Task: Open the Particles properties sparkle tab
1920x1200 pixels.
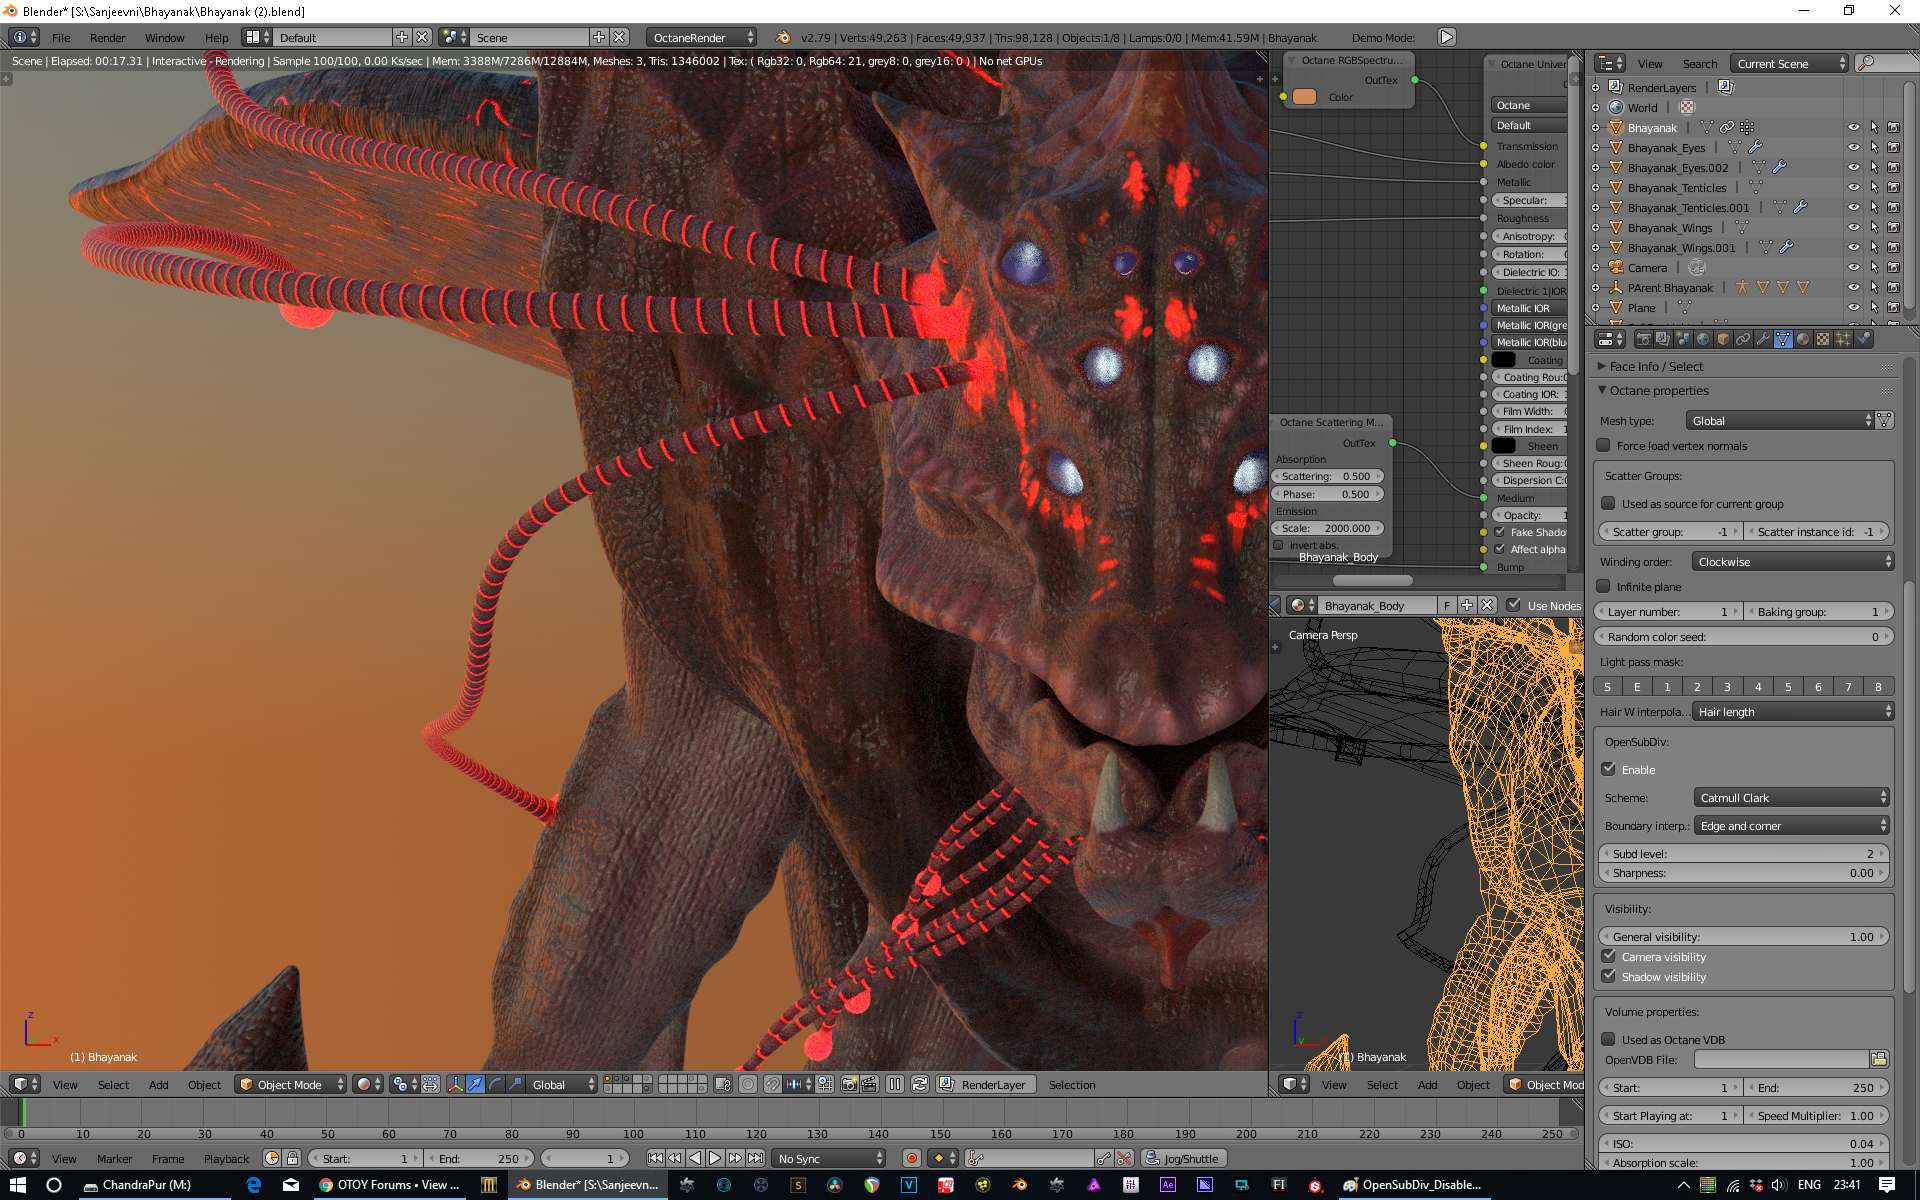Action: pos(1843,339)
